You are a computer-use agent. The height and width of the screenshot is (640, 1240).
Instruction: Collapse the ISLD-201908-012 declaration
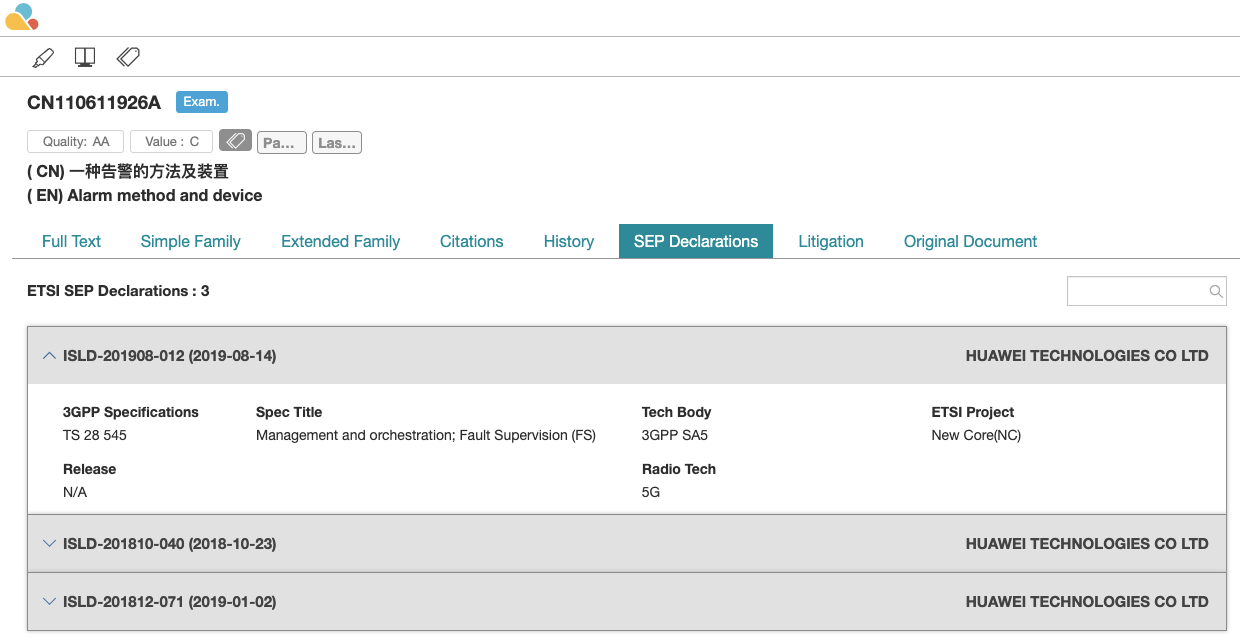click(49, 355)
